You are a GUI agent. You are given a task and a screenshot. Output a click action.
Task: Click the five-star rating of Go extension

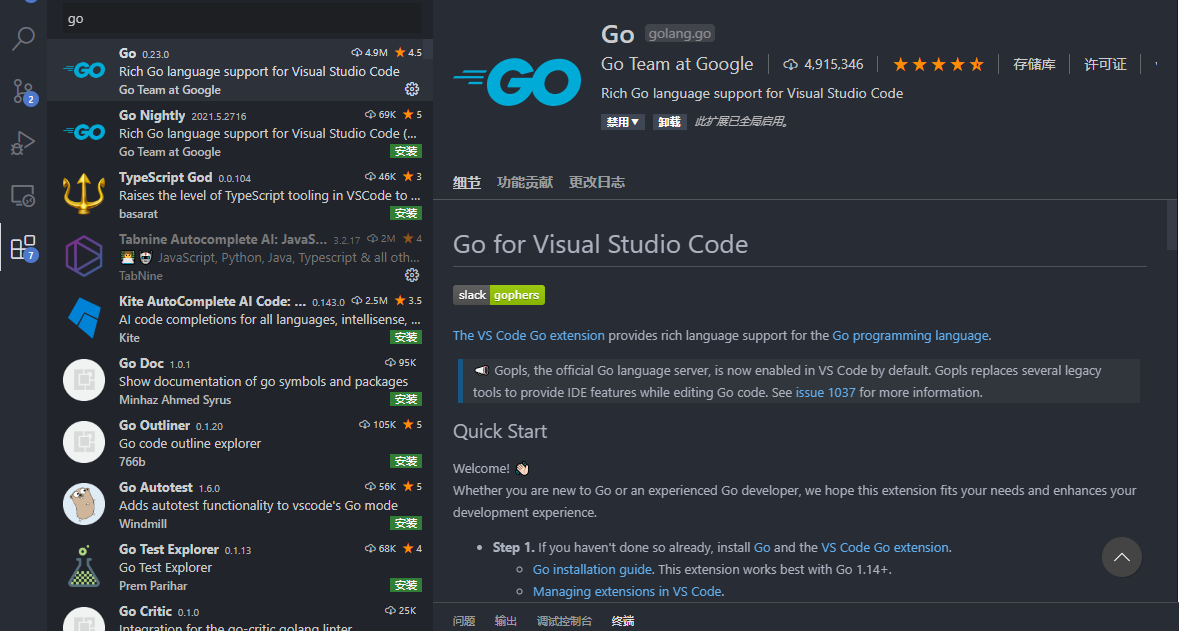click(x=938, y=64)
